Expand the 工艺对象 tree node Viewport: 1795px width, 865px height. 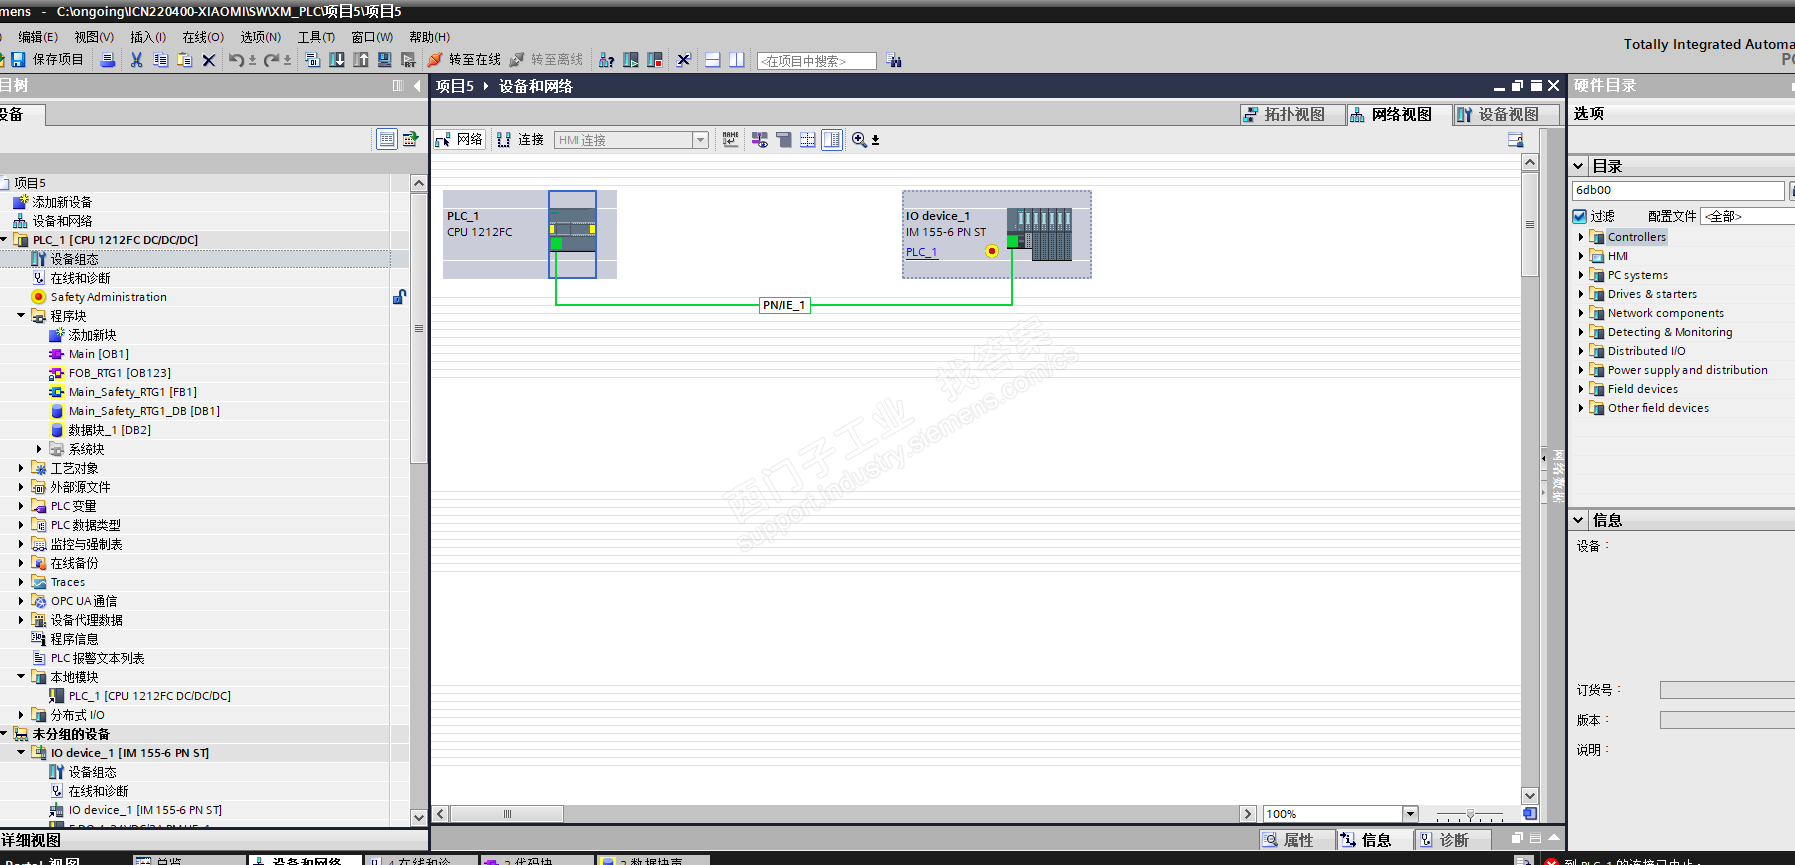(21, 468)
